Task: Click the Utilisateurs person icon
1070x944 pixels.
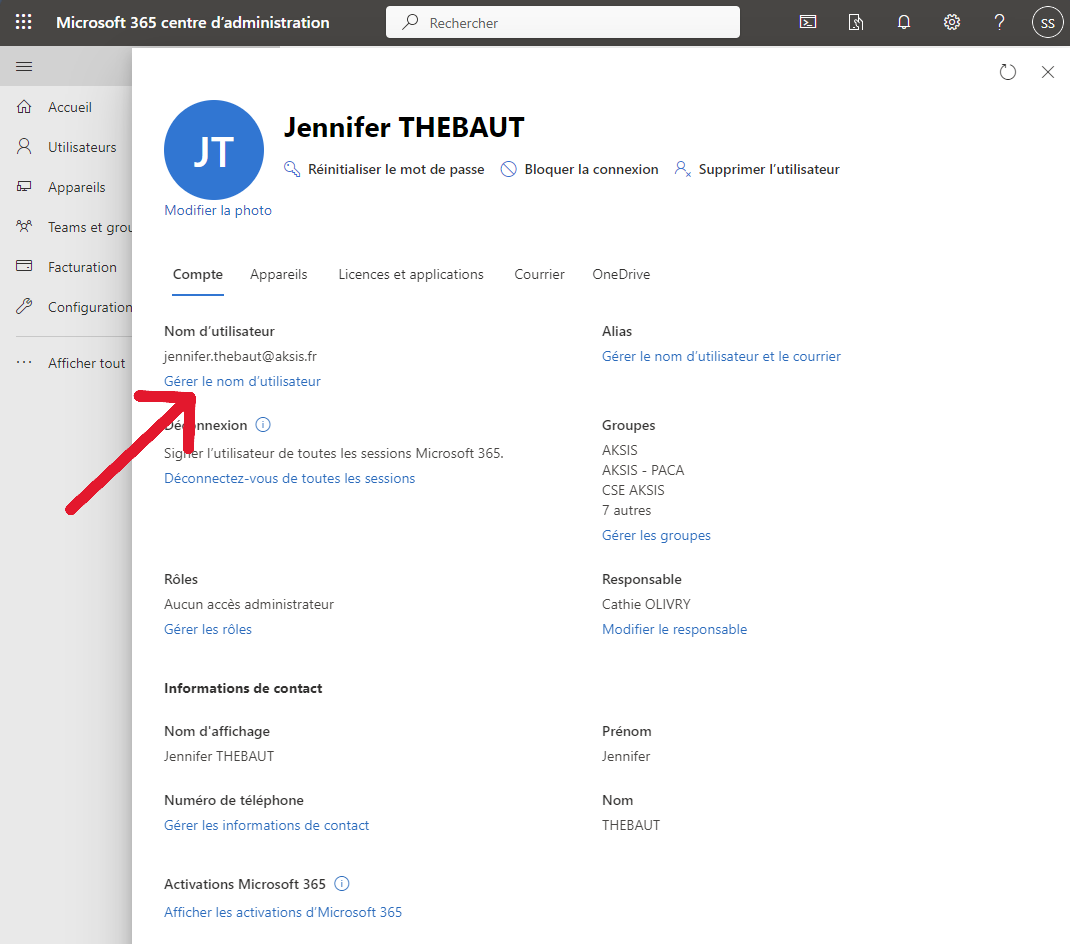Action: tap(24, 147)
